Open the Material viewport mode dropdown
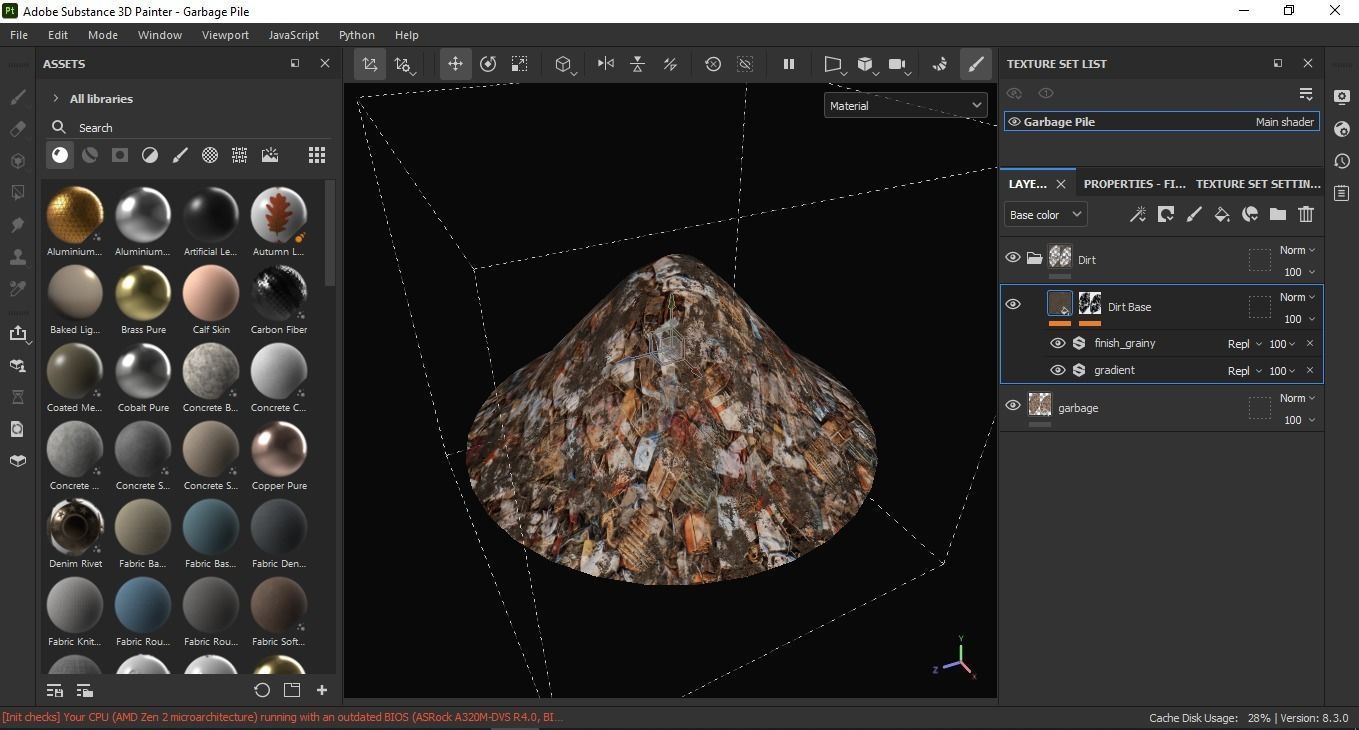 pyautogui.click(x=906, y=105)
